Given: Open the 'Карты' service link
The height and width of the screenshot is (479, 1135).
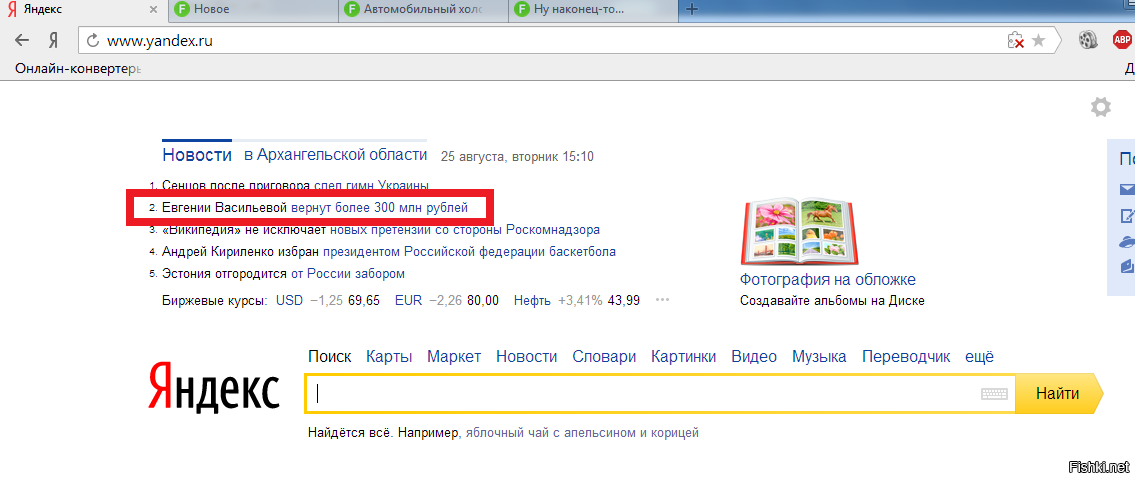Looking at the screenshot, I should pyautogui.click(x=389, y=357).
